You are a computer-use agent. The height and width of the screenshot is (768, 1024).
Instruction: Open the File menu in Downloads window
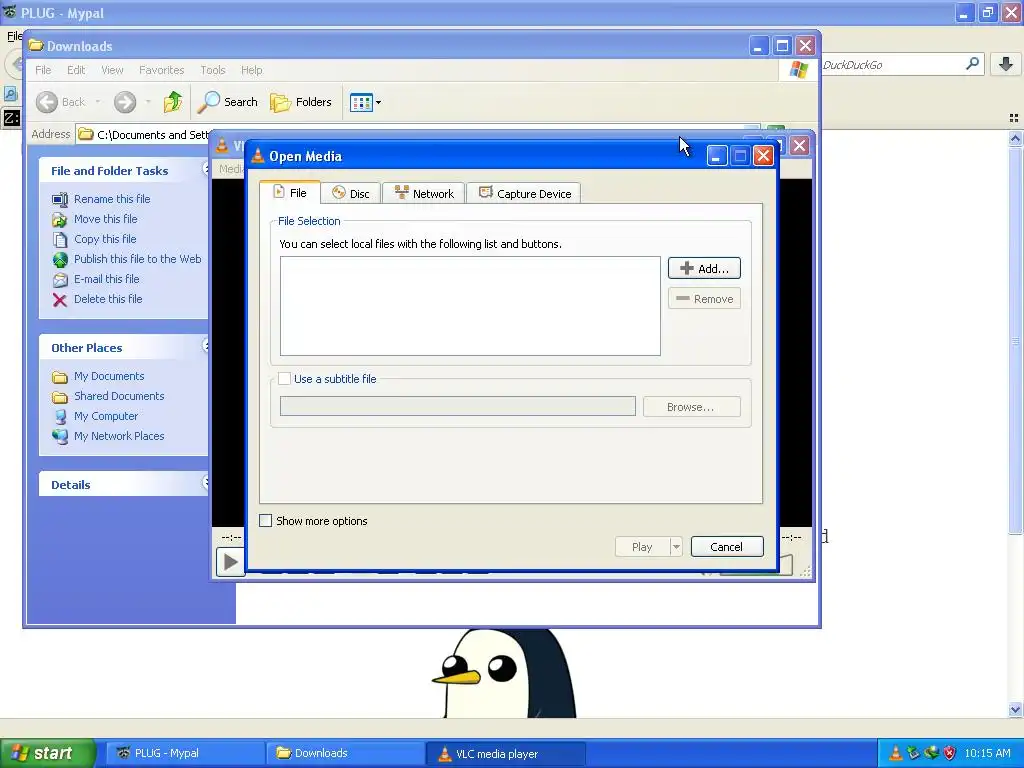[43, 70]
